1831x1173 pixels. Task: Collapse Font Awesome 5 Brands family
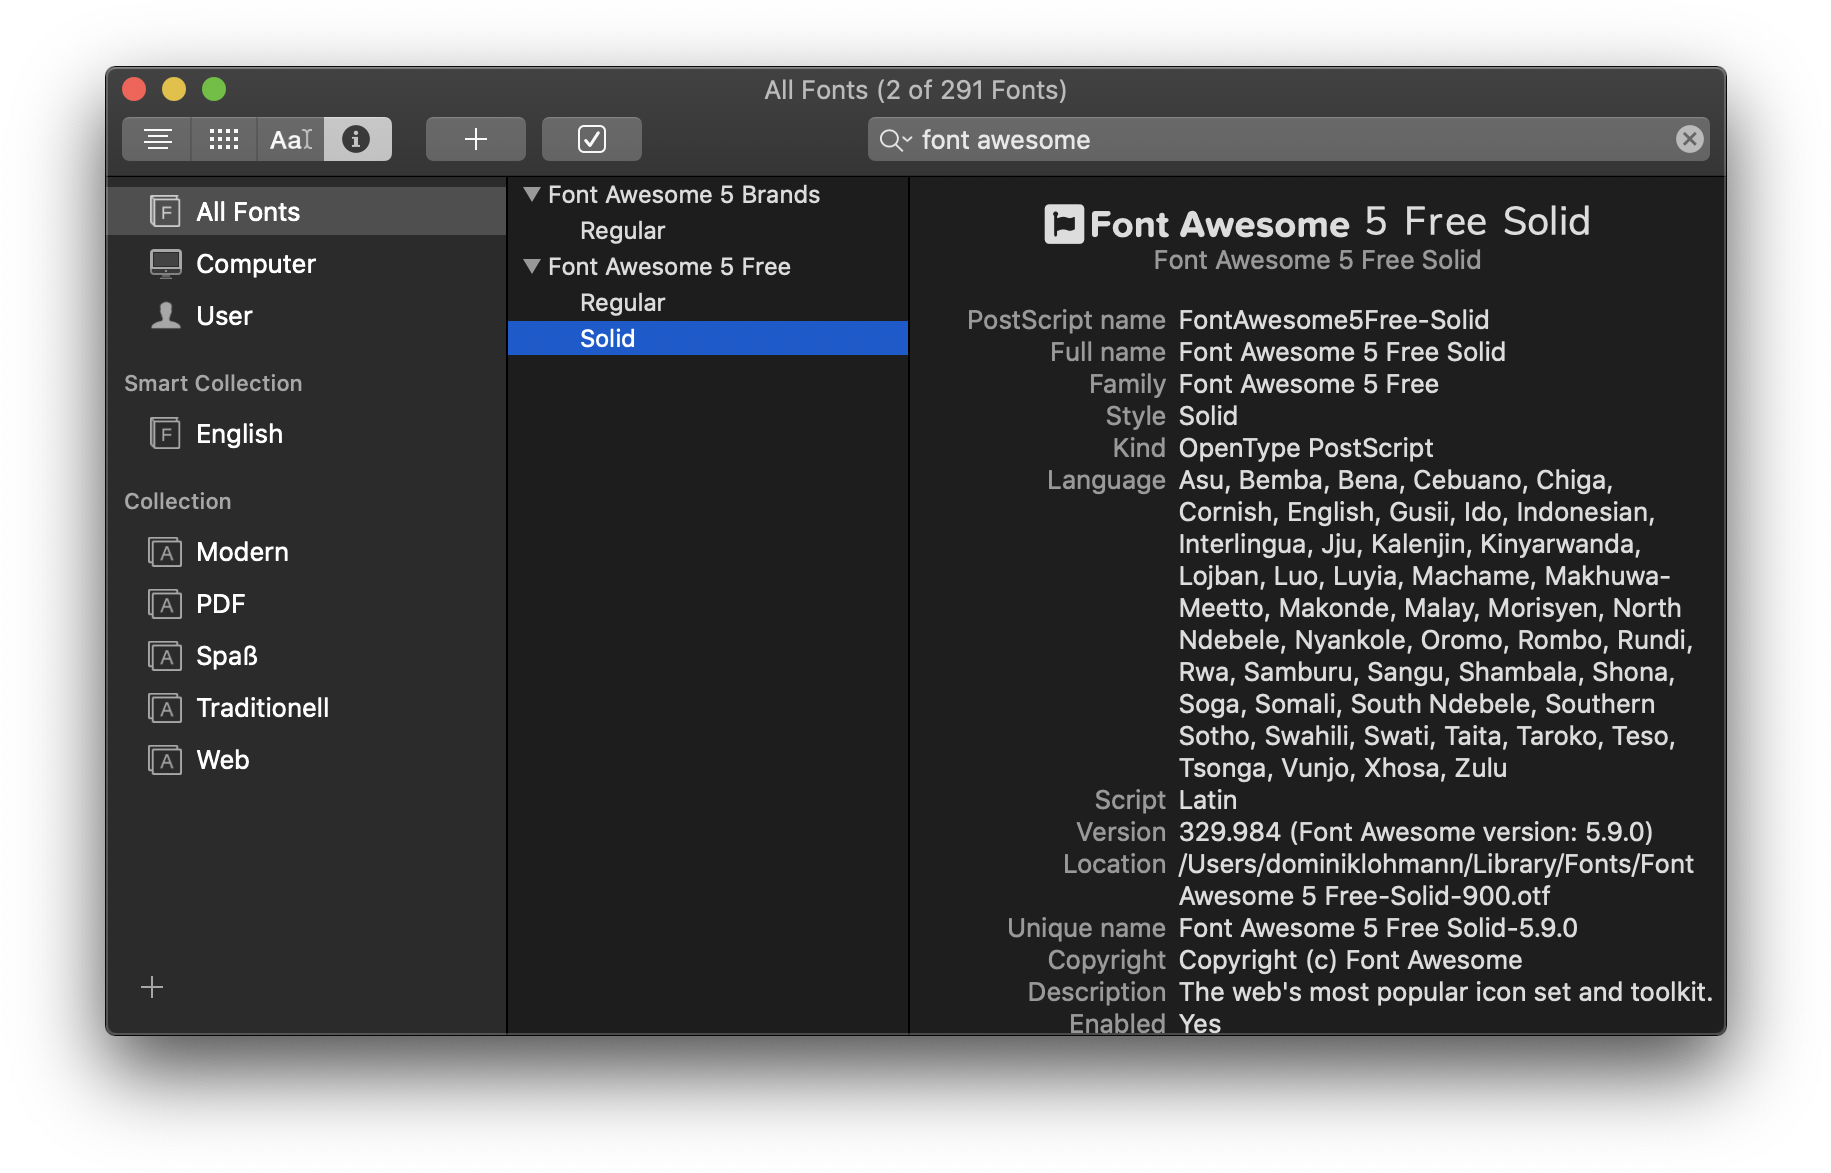point(532,194)
